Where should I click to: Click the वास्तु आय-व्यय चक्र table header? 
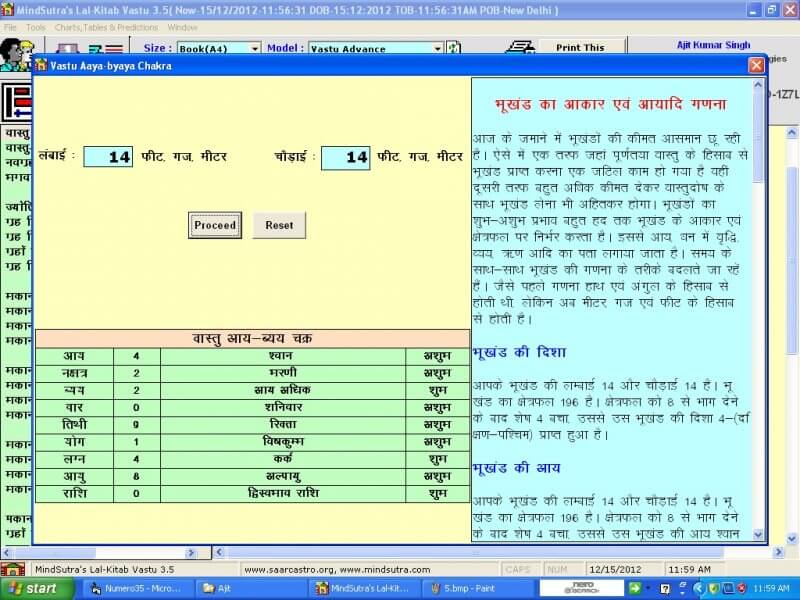pyautogui.click(x=252, y=338)
